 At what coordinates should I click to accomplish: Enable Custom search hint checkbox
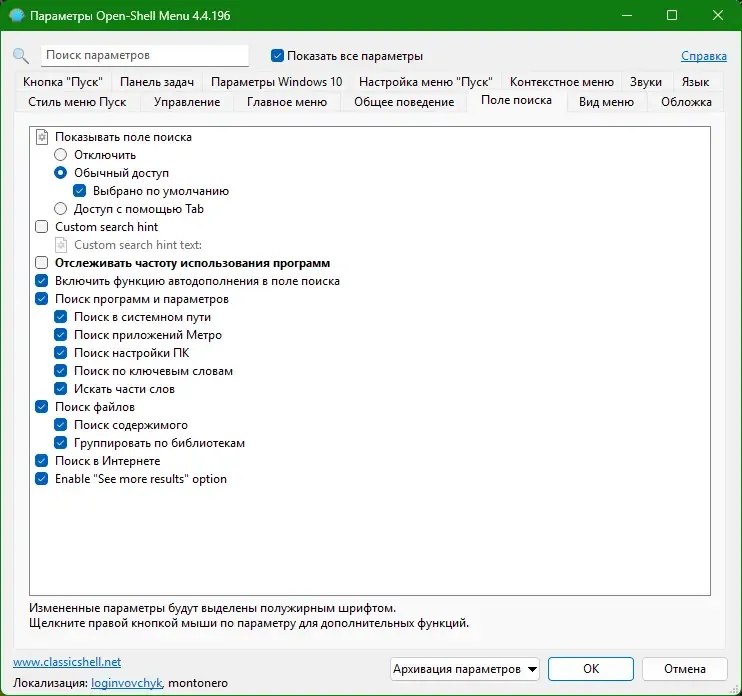pos(42,227)
